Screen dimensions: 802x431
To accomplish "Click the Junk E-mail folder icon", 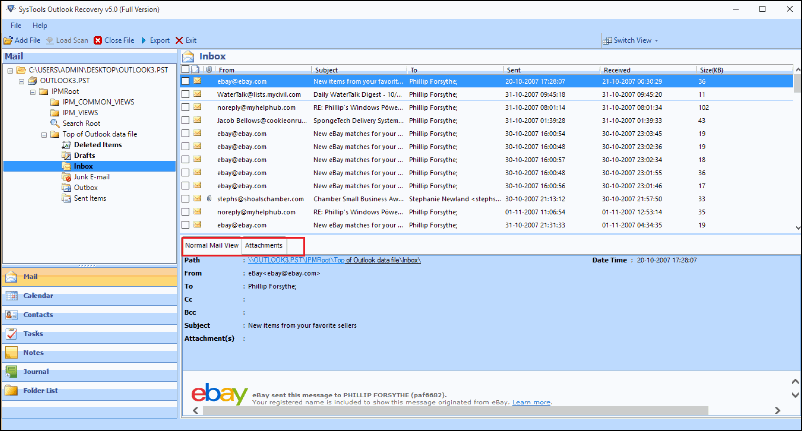I will 66,177.
